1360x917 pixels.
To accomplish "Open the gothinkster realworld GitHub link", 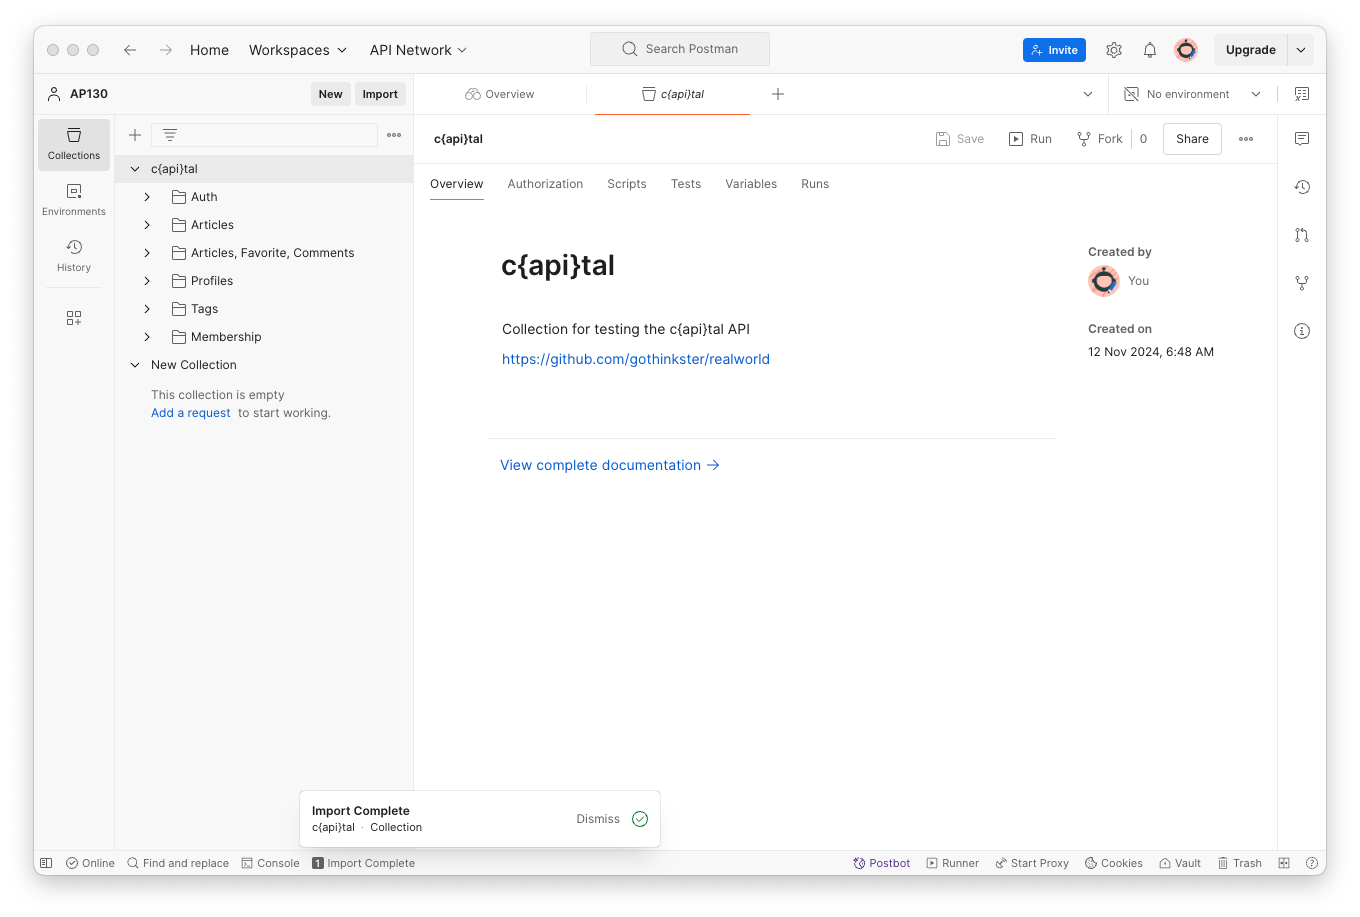I will pyautogui.click(x=636, y=359).
